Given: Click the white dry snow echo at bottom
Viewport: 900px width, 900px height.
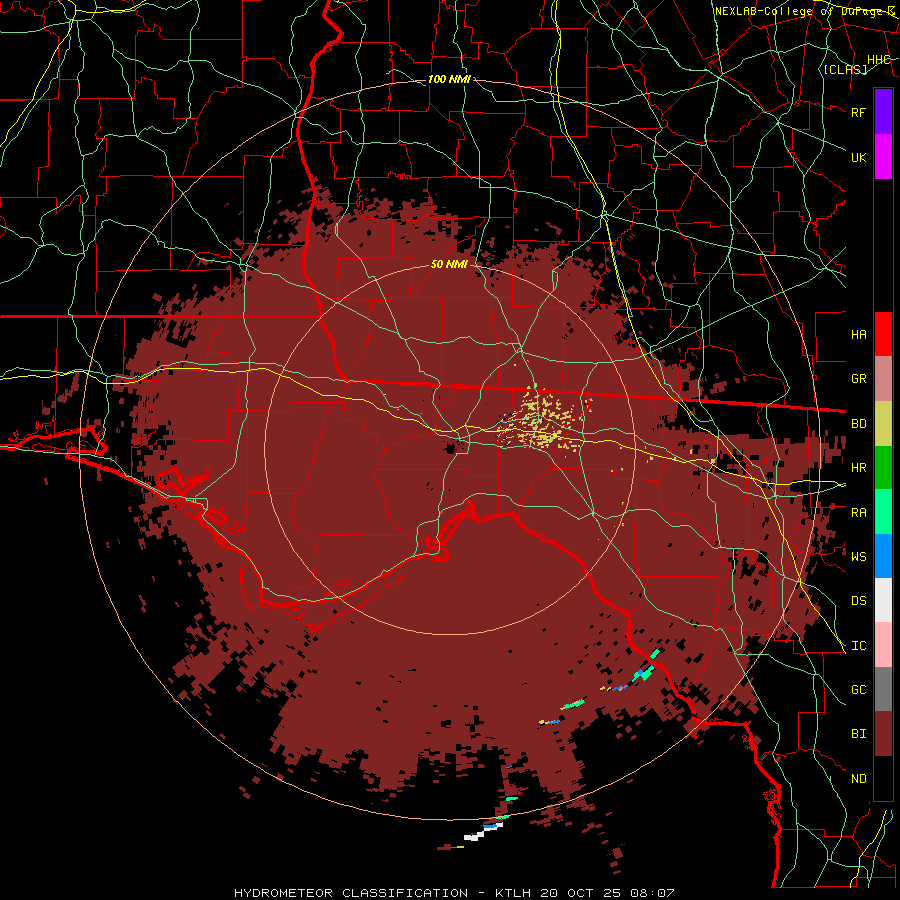Looking at the screenshot, I should (483, 831).
